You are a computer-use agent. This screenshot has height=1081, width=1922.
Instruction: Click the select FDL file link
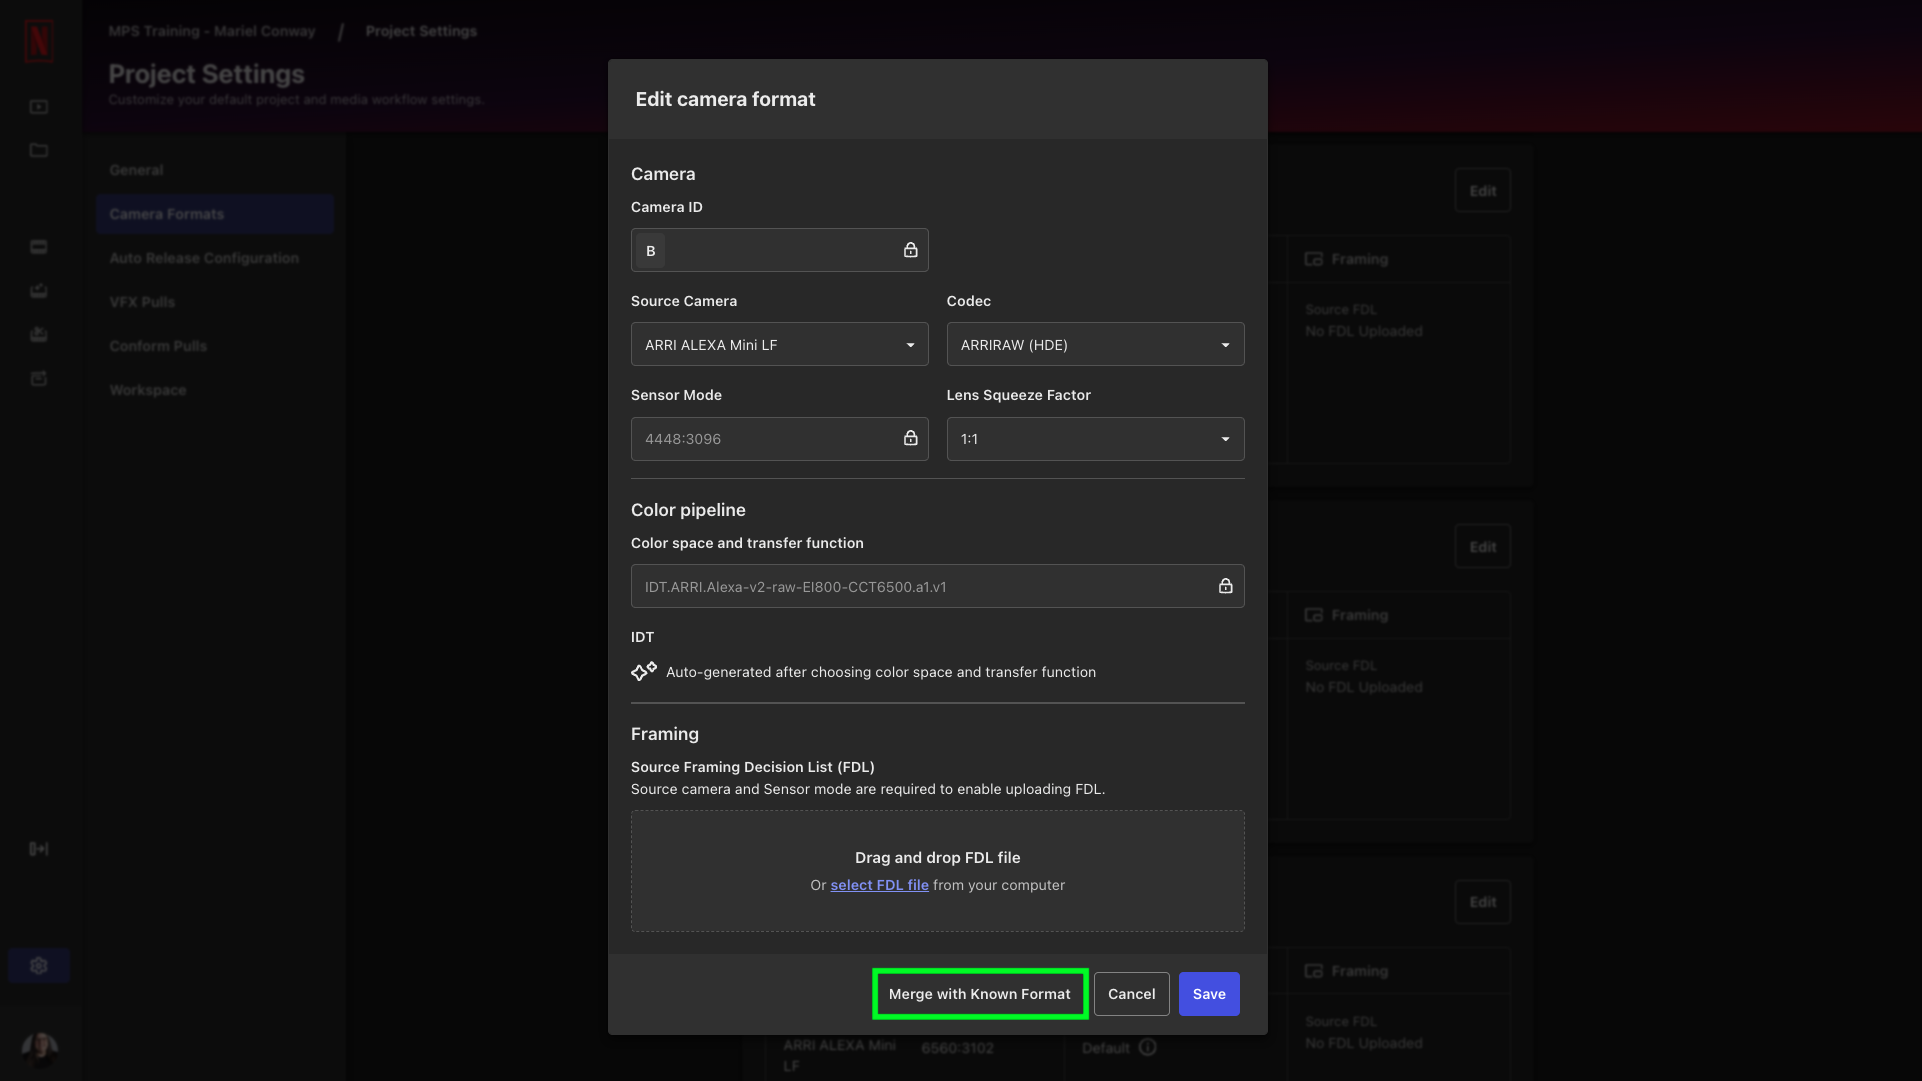click(879, 885)
